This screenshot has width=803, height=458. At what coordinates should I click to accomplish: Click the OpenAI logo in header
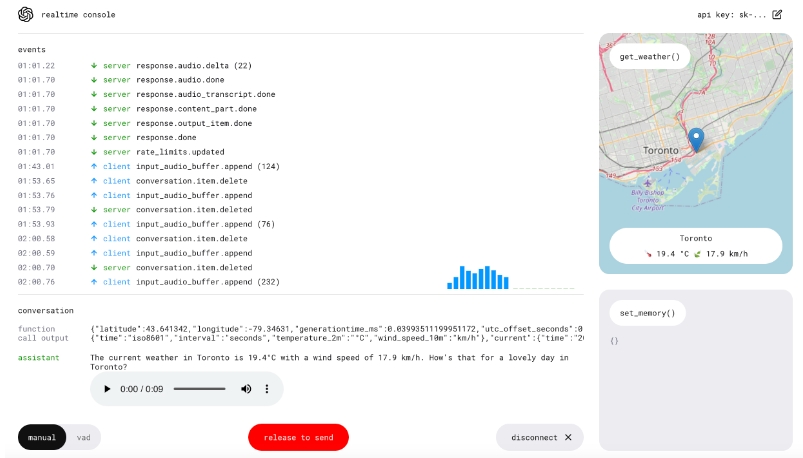point(26,14)
